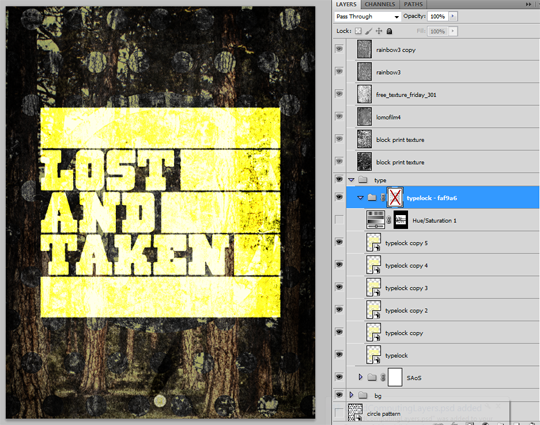Image resolution: width=540 pixels, height=425 pixels.
Task: Click link icon on Hue/Saturation 1 layer
Action: (389, 220)
